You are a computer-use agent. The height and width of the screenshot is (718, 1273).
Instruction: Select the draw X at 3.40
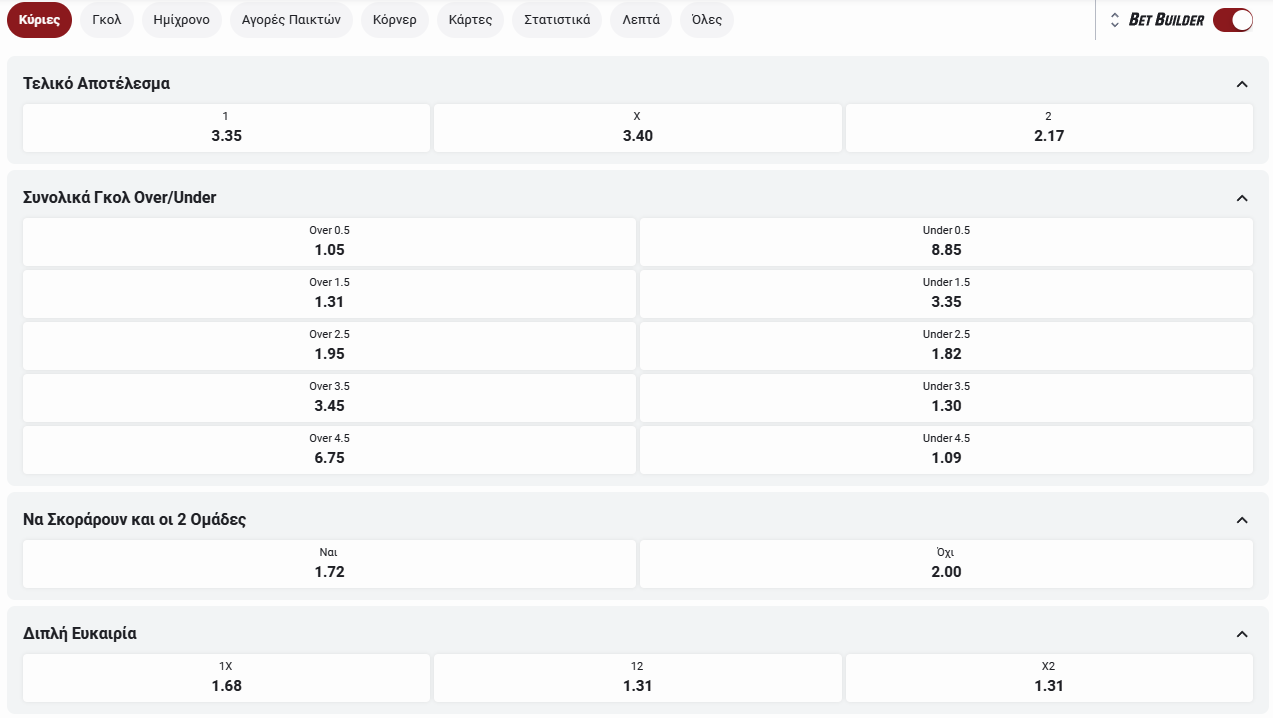(x=637, y=128)
